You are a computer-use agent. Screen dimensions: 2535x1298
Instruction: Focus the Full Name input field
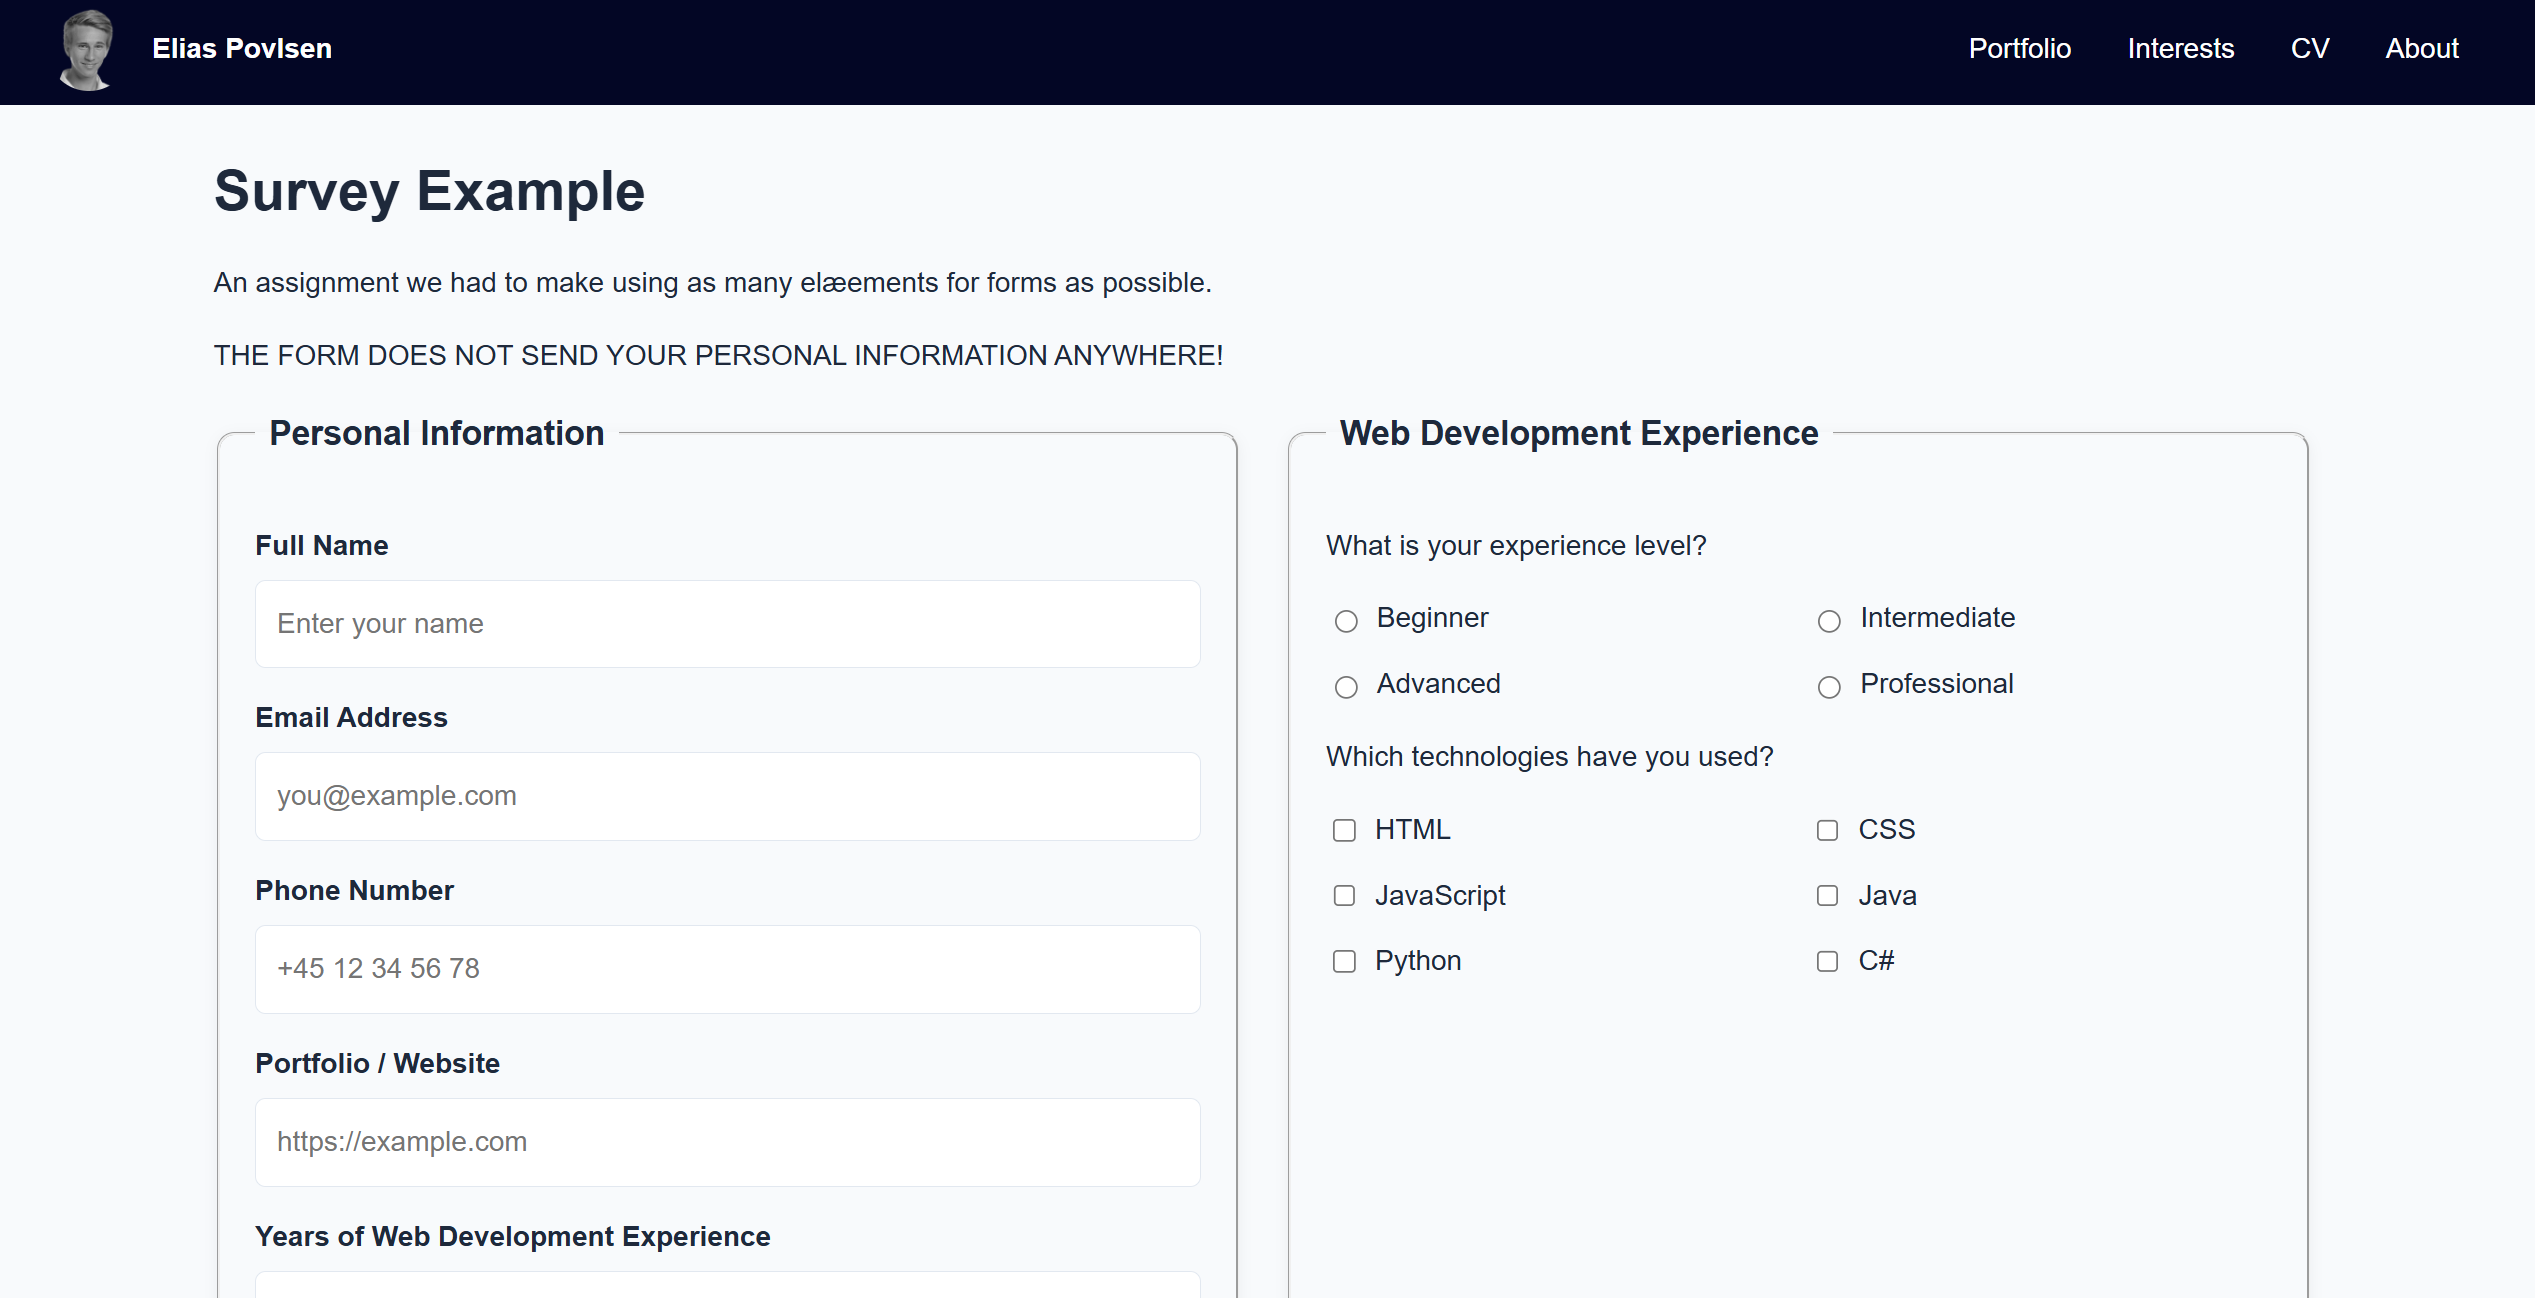pos(727,624)
